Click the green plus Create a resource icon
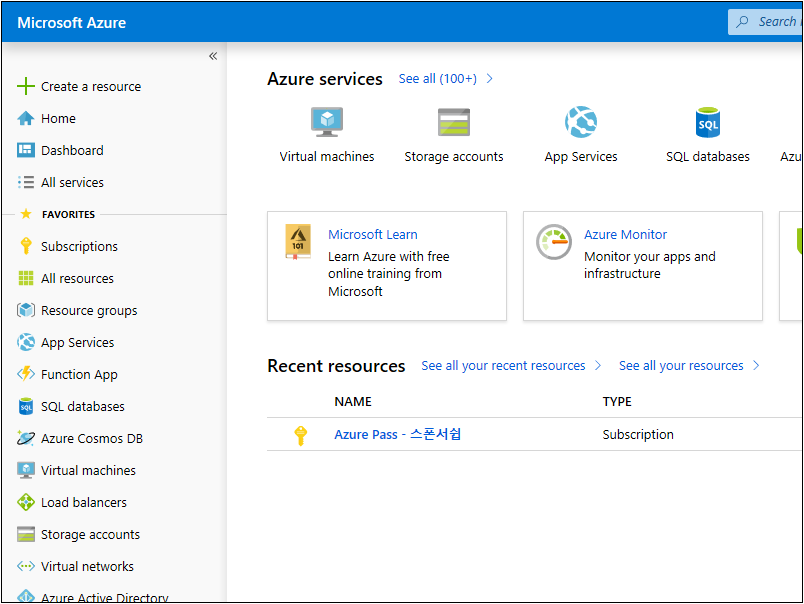 point(26,86)
